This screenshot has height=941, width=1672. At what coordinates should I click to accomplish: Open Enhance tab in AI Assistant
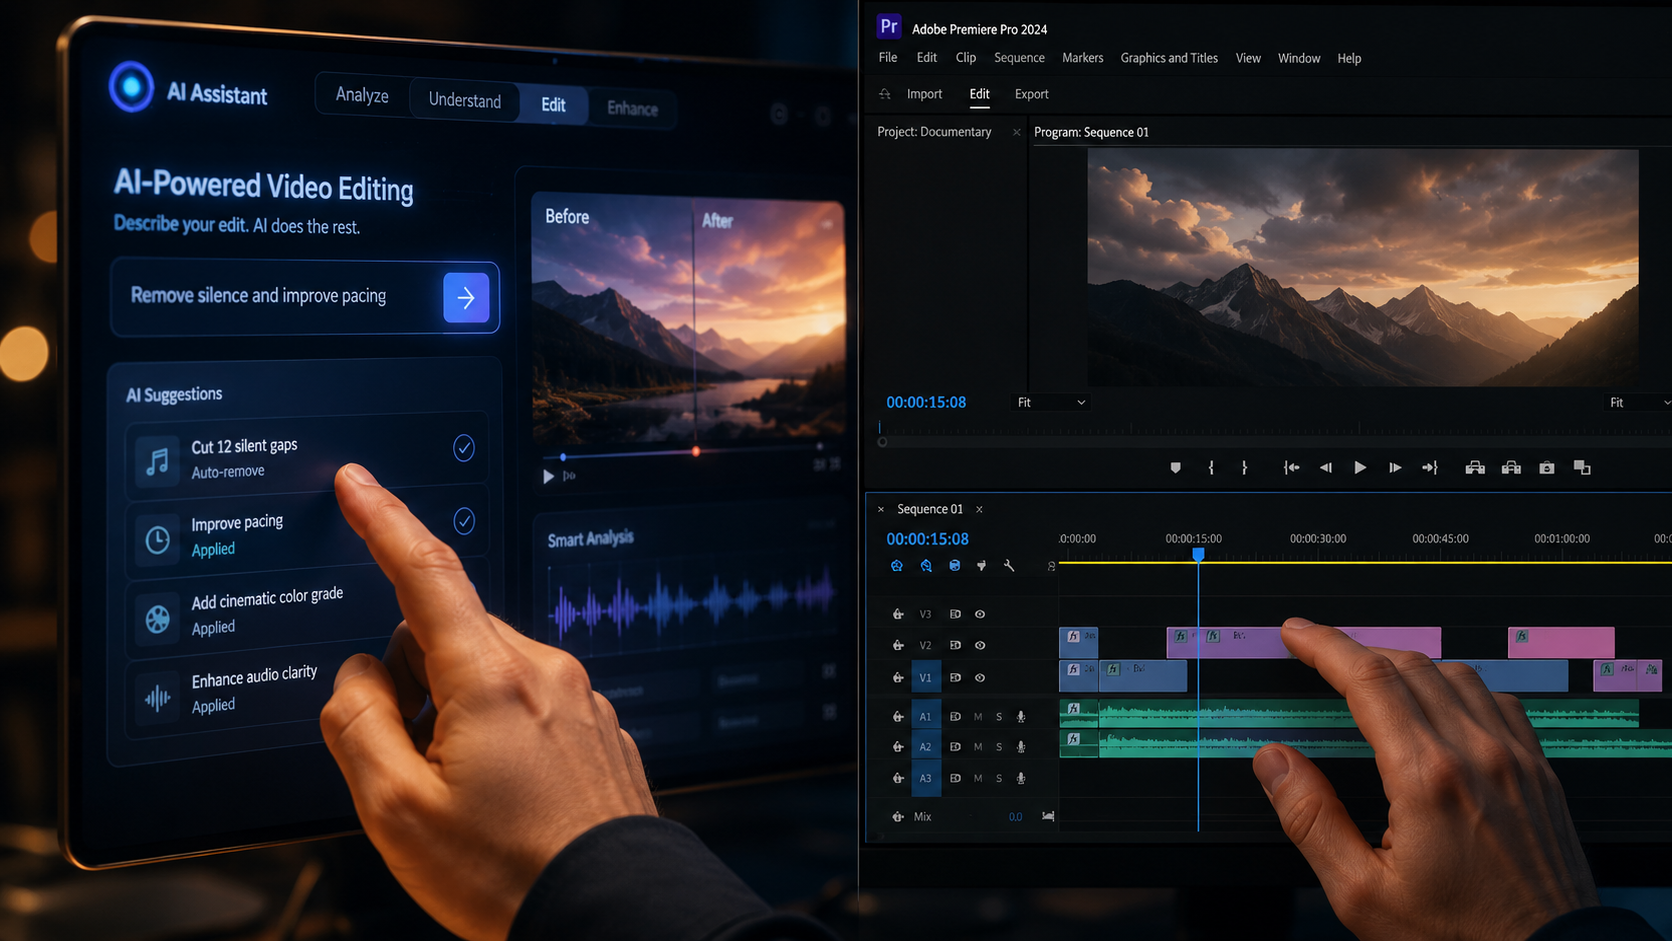coord(632,108)
